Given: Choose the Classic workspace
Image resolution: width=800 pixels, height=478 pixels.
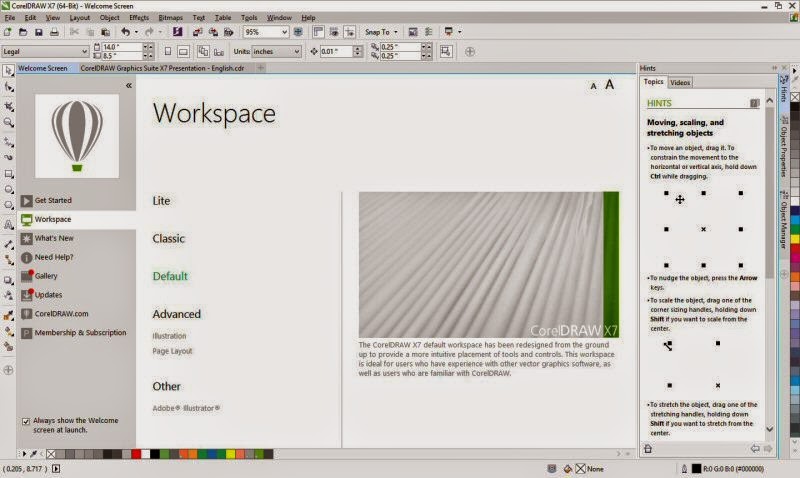Looking at the screenshot, I should pos(168,238).
